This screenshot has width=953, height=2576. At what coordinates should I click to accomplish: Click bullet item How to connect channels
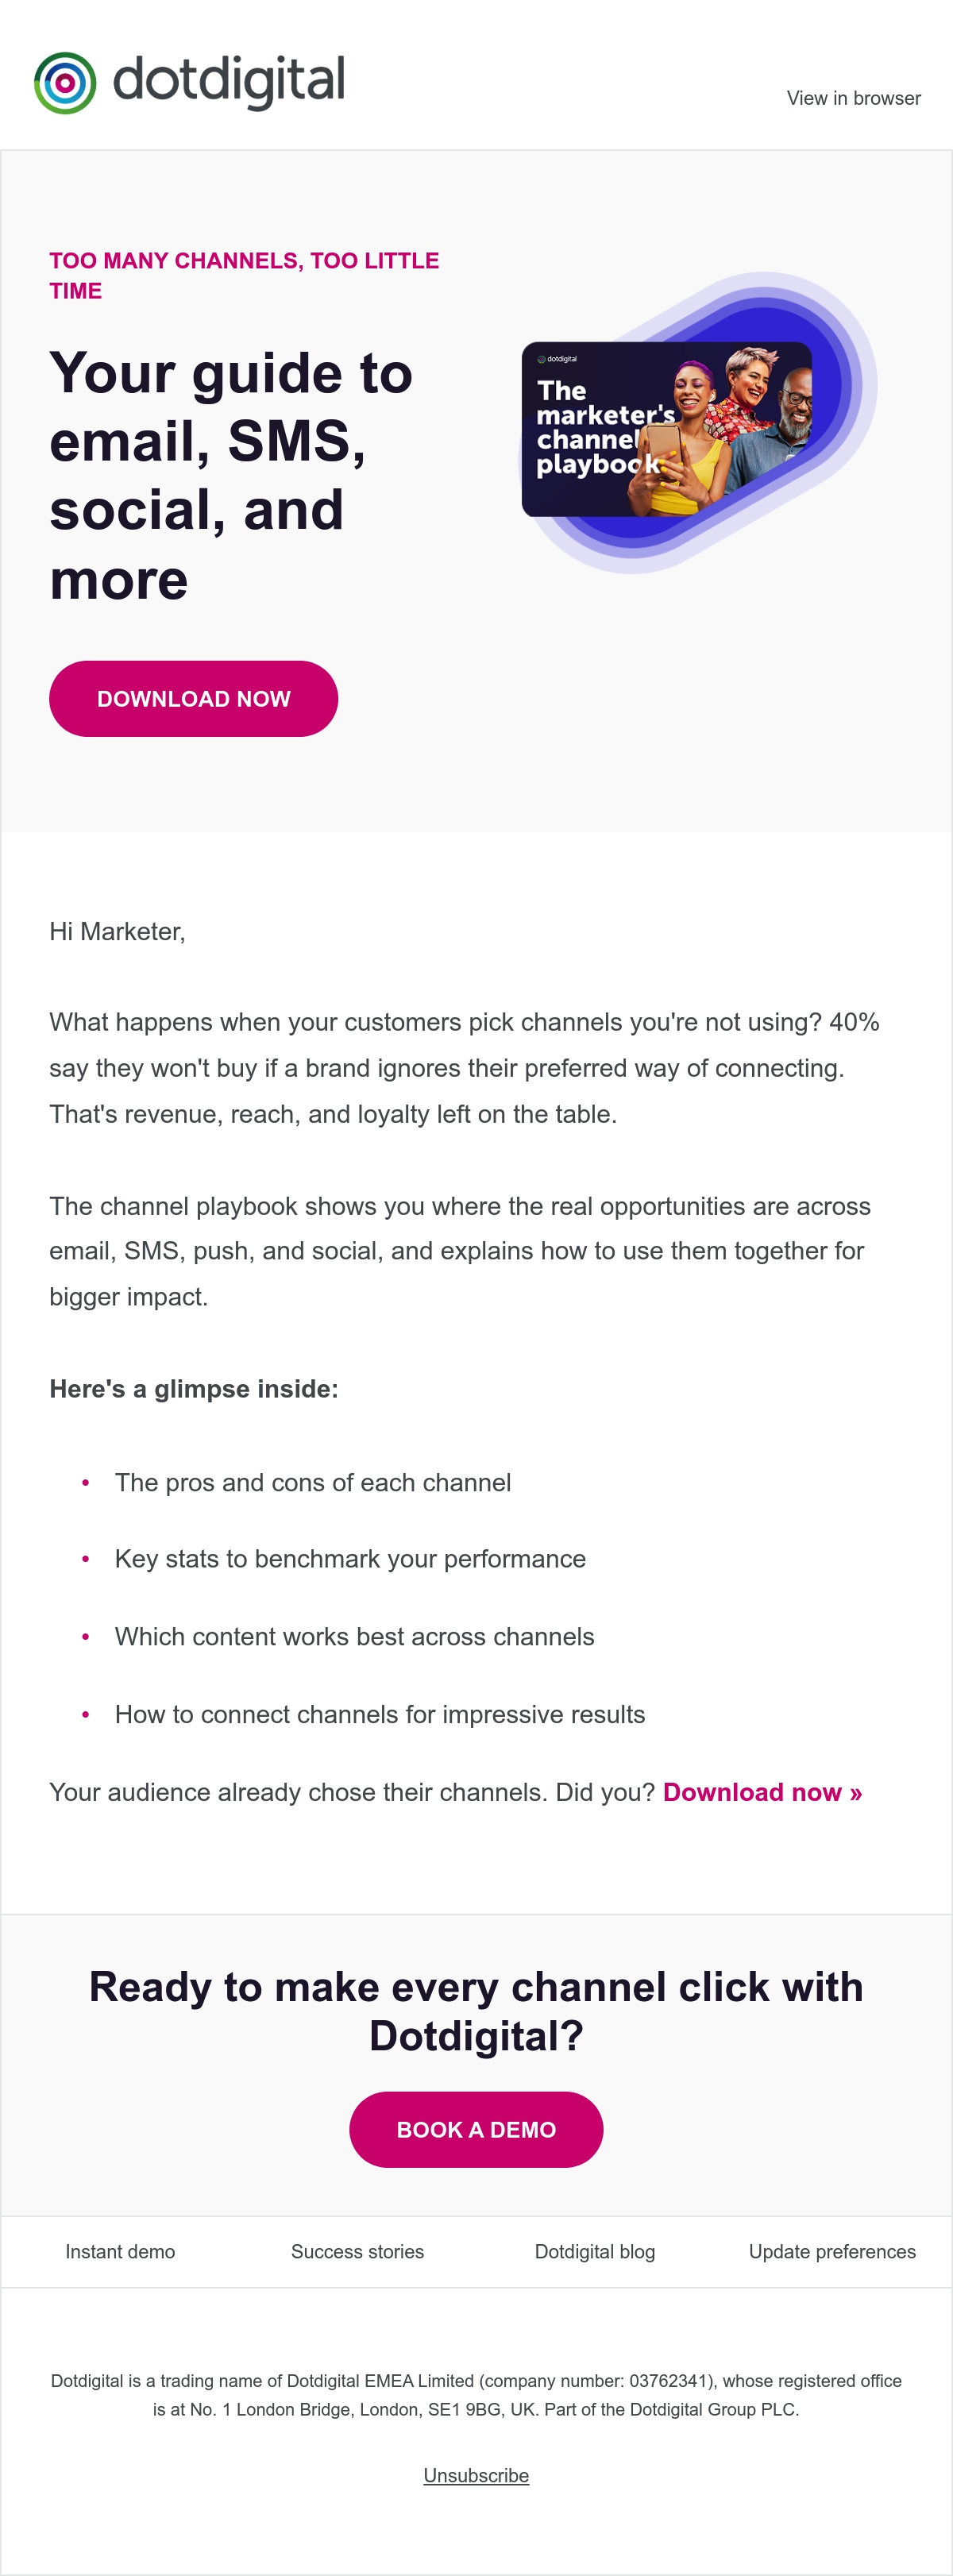[x=380, y=1714]
